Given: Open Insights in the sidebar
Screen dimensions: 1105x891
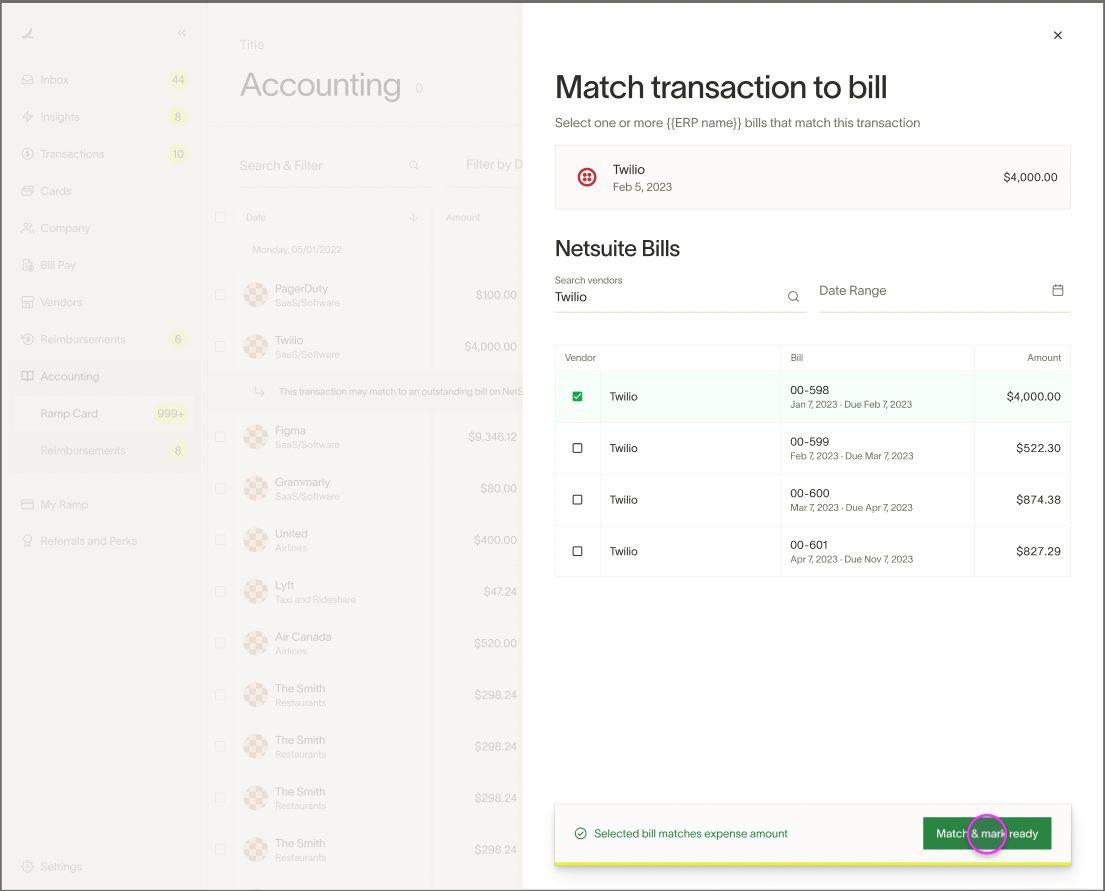Looking at the screenshot, I should pyautogui.click(x=104, y=117).
